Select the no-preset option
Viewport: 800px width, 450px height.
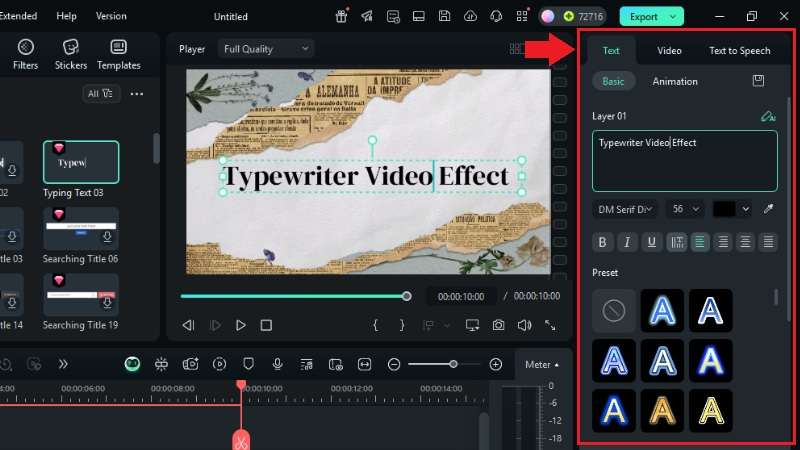coord(614,310)
